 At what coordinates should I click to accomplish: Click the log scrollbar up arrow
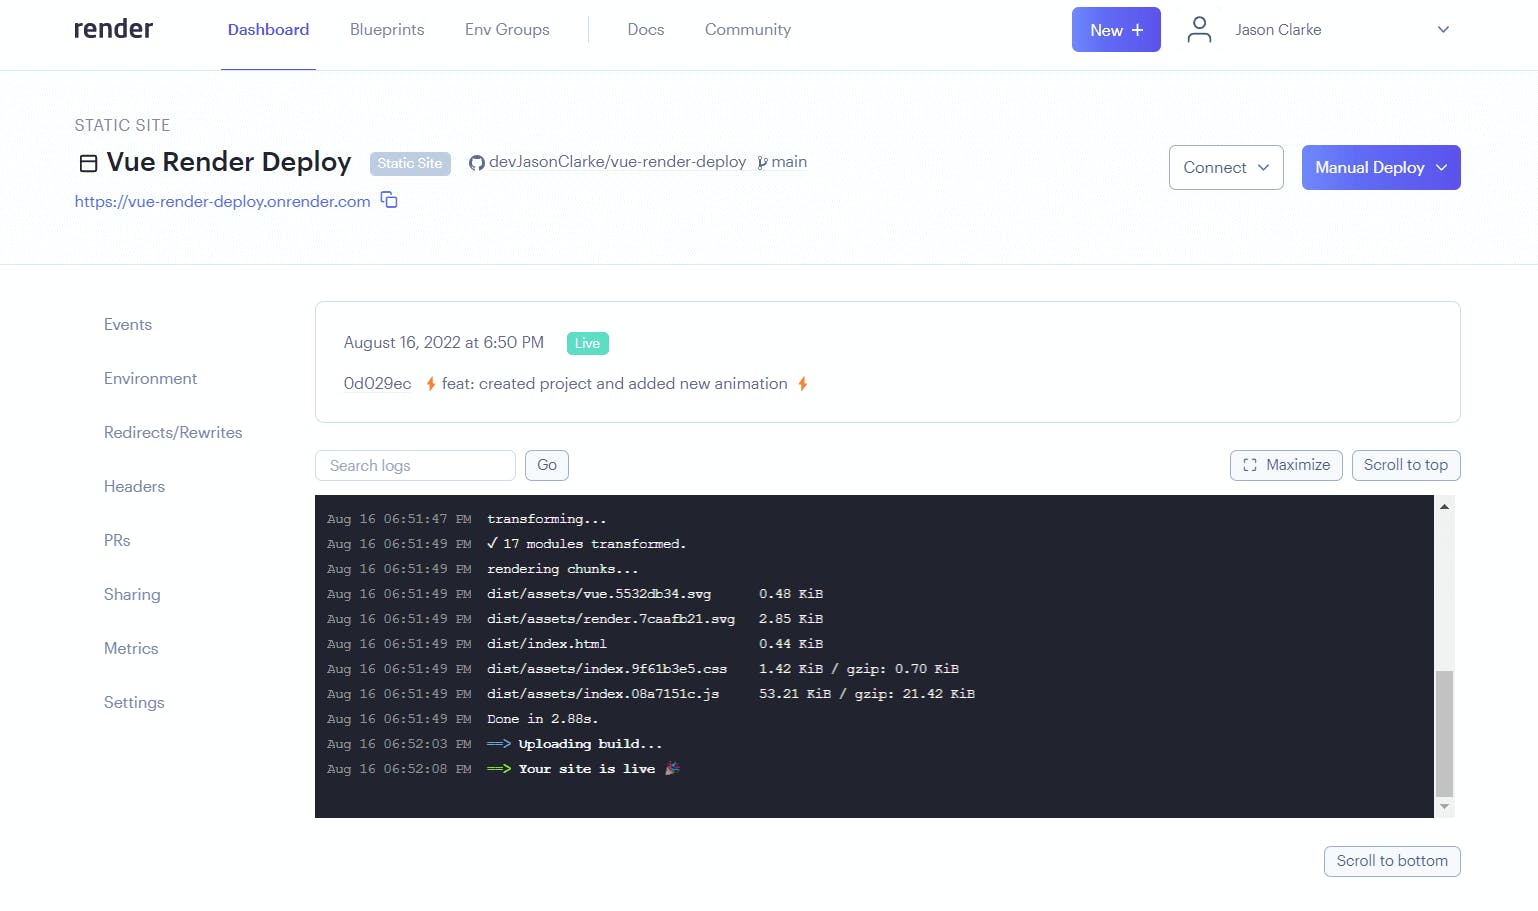point(1444,506)
